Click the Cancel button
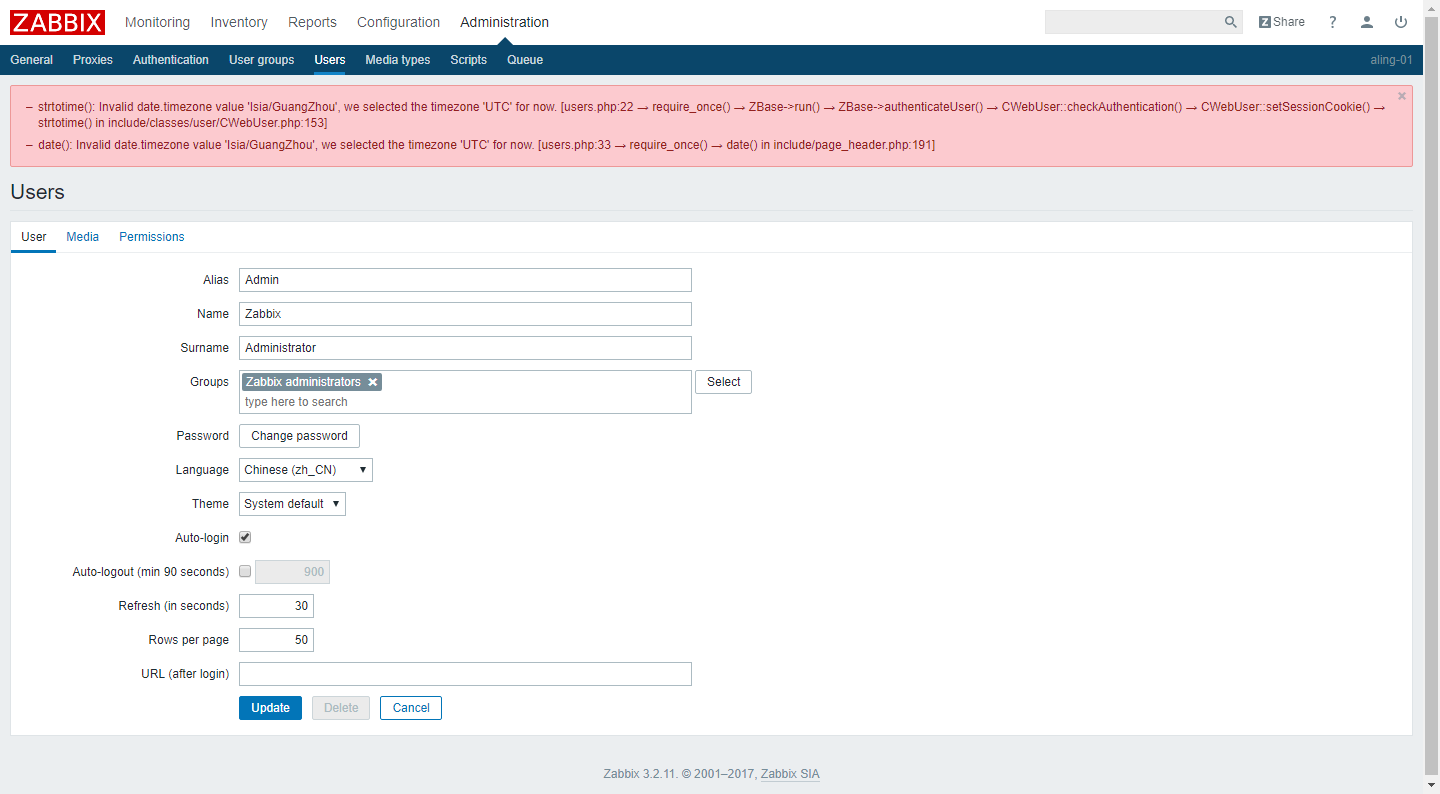The image size is (1440, 794). (411, 708)
